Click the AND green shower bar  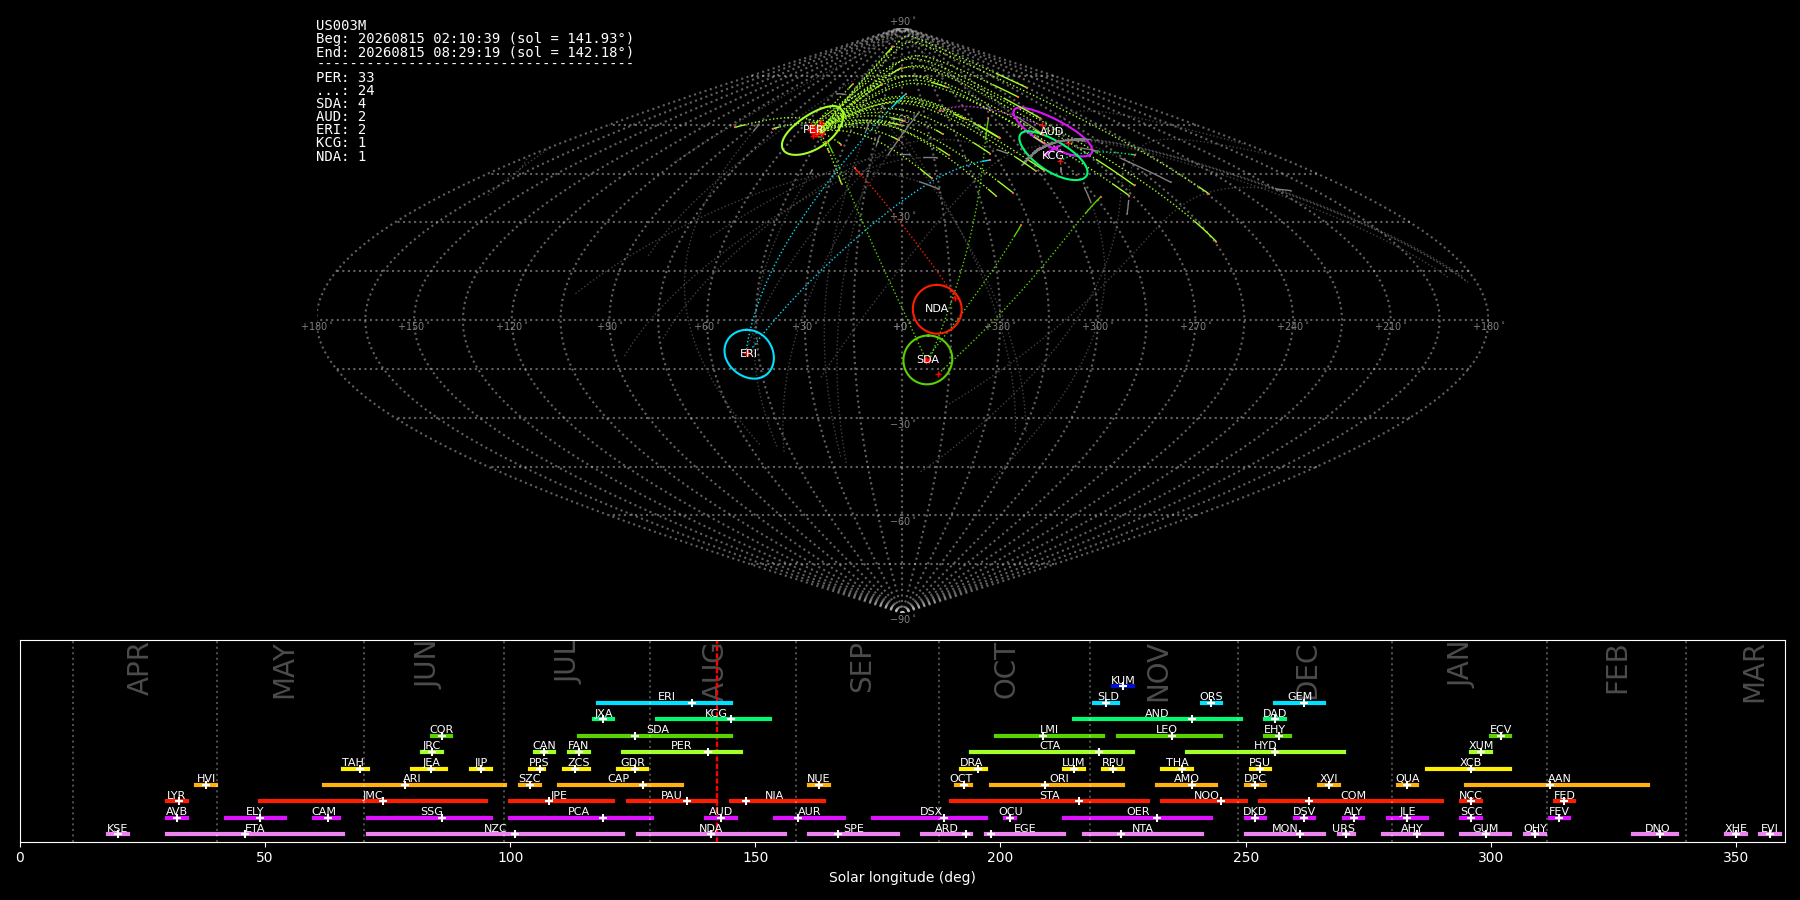click(x=1157, y=719)
